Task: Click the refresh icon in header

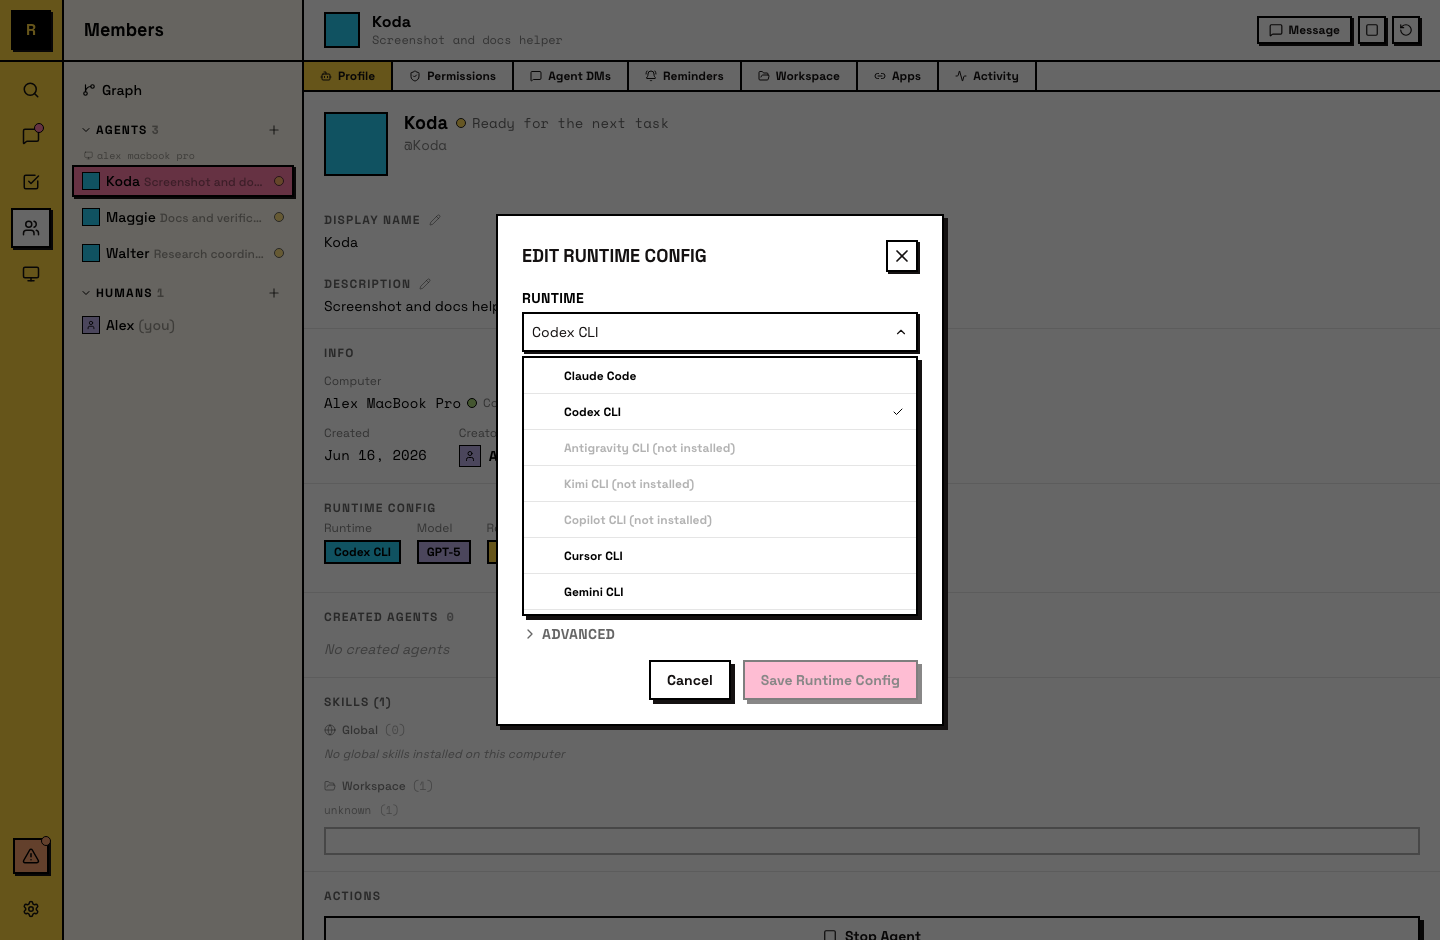Action: click(x=1406, y=30)
